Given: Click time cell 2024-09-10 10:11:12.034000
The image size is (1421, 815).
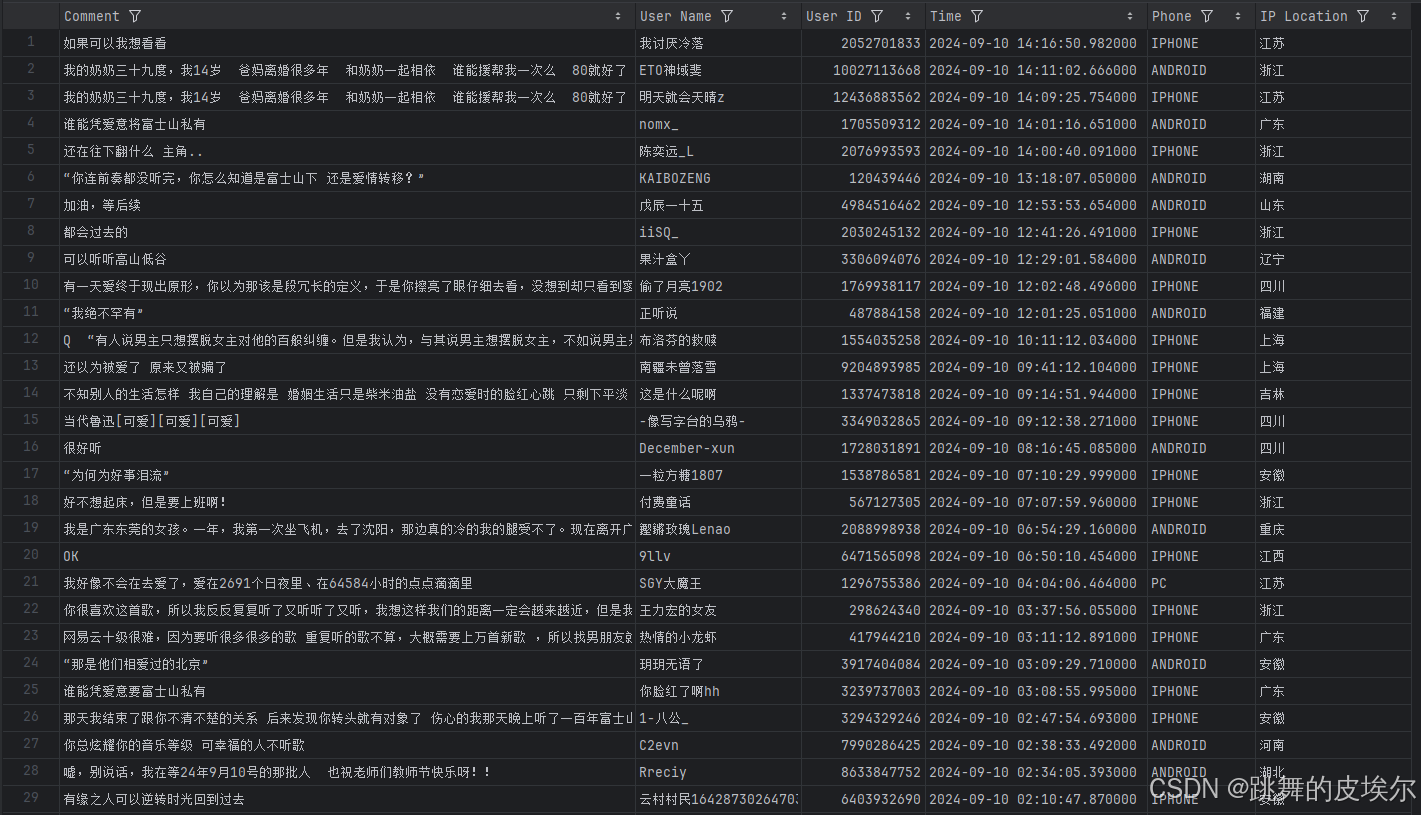Looking at the screenshot, I should click(x=1036, y=340).
